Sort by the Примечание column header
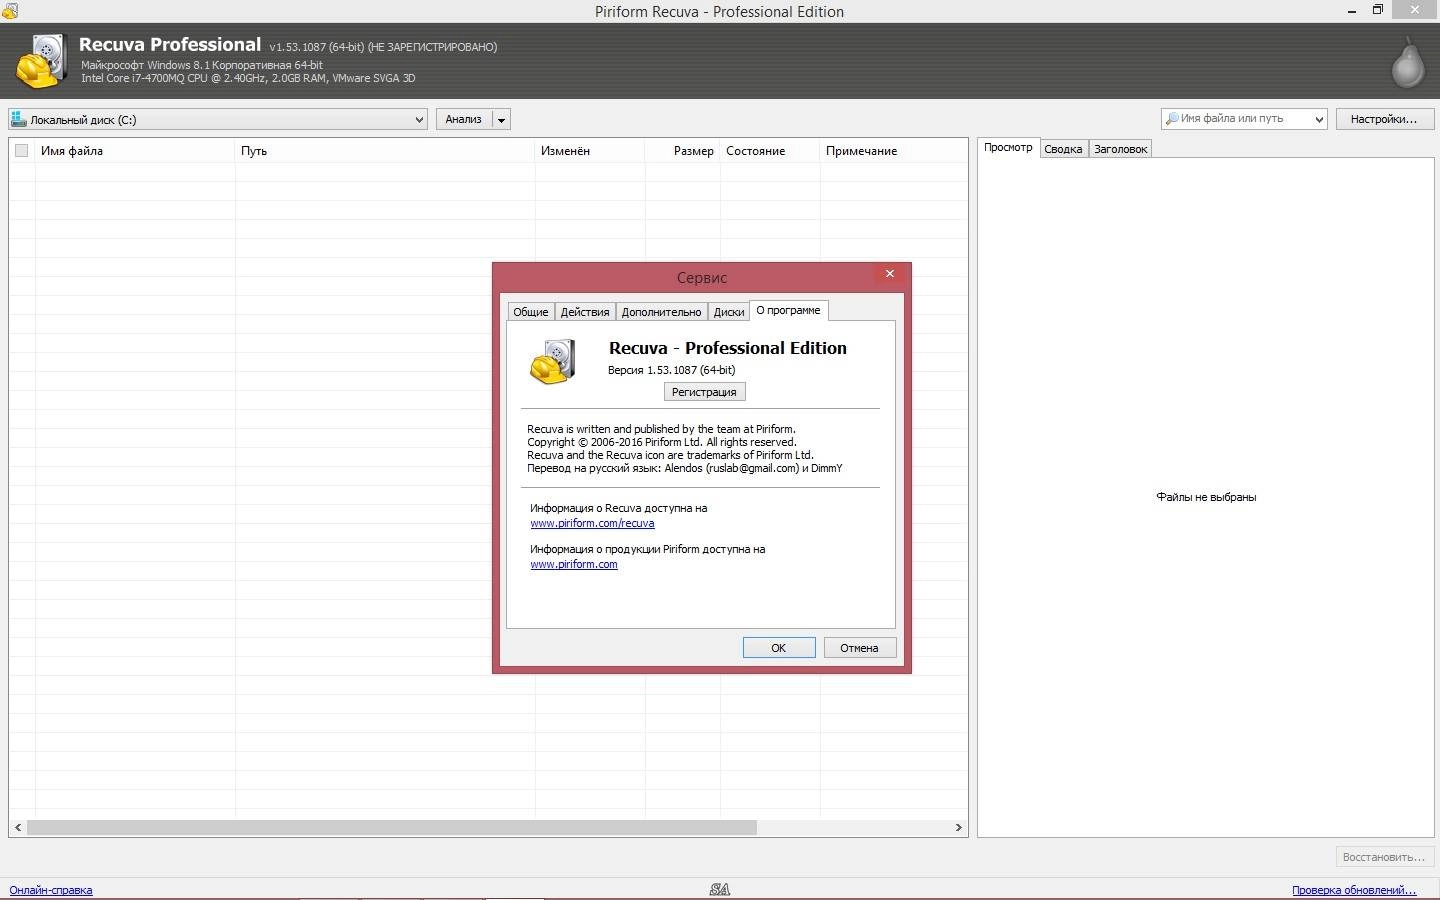The height and width of the screenshot is (900, 1440). [x=893, y=151]
